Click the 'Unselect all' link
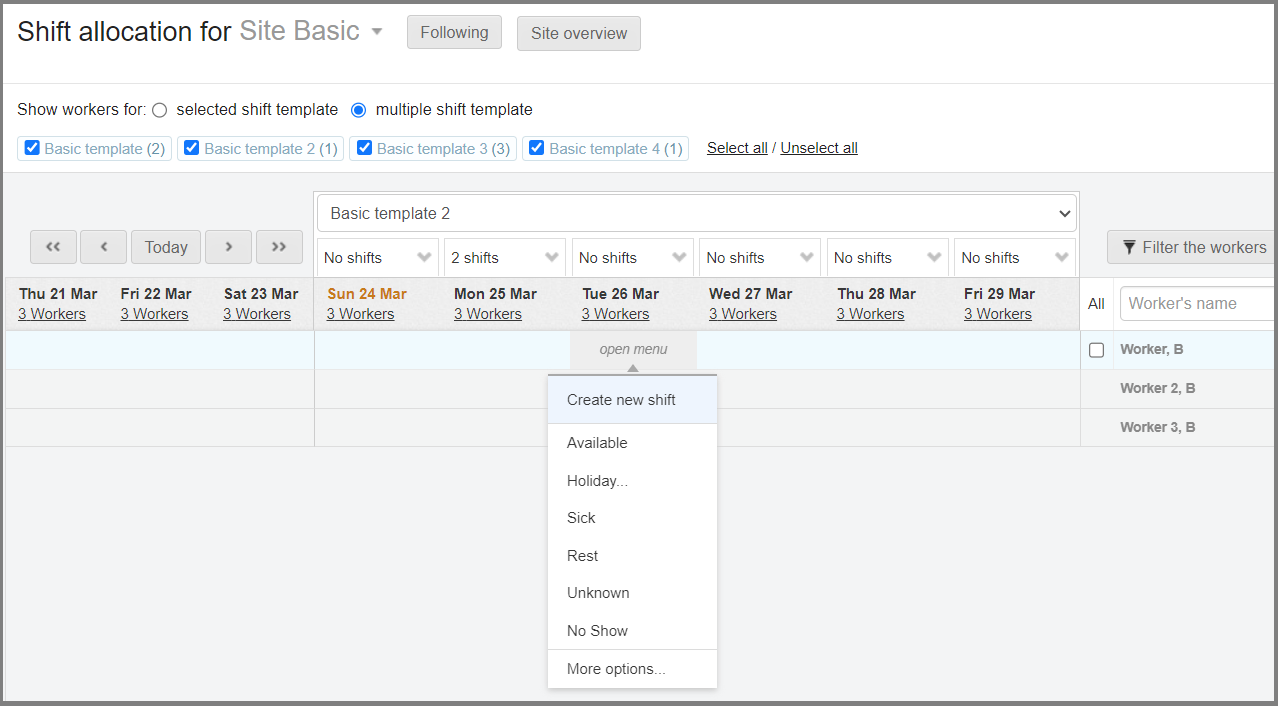The height and width of the screenshot is (706, 1278). pyautogui.click(x=818, y=148)
